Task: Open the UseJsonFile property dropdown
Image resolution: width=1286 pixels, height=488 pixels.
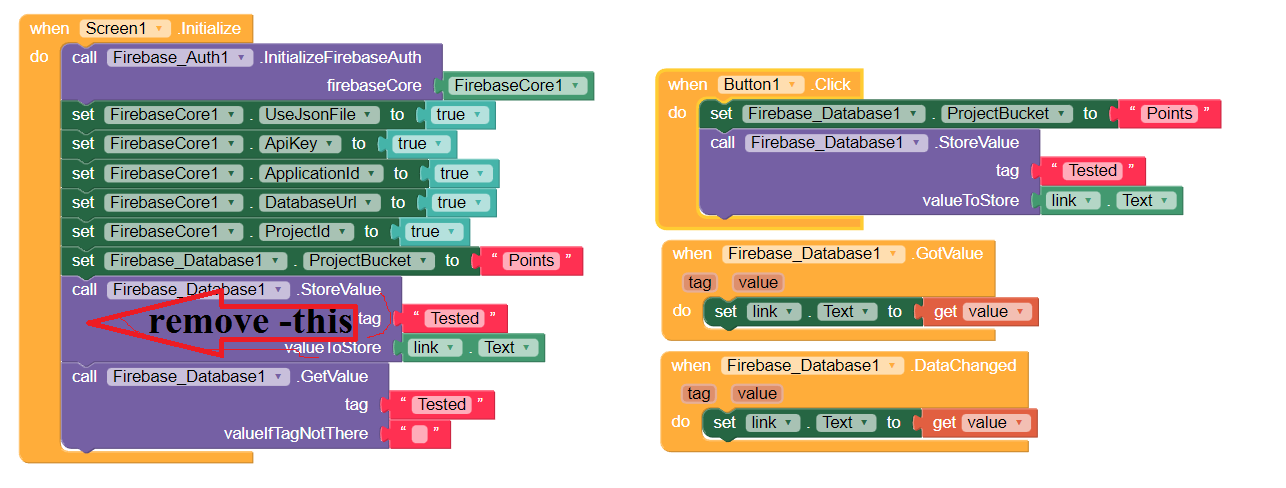Action: [317, 115]
